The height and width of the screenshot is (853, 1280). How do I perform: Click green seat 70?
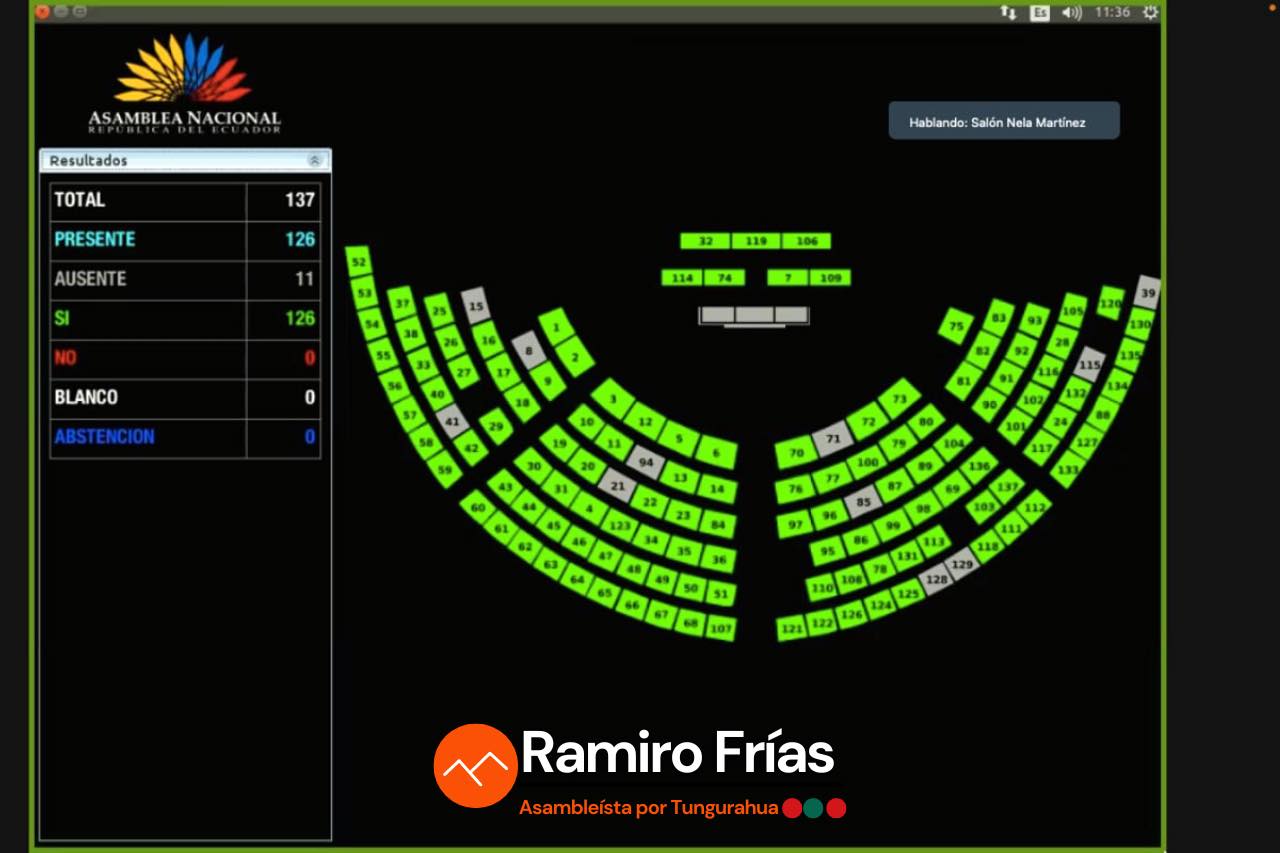point(796,453)
